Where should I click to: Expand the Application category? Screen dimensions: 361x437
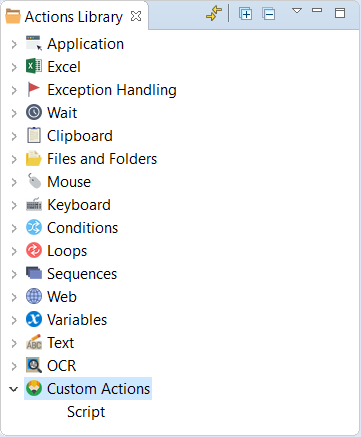(x=14, y=44)
